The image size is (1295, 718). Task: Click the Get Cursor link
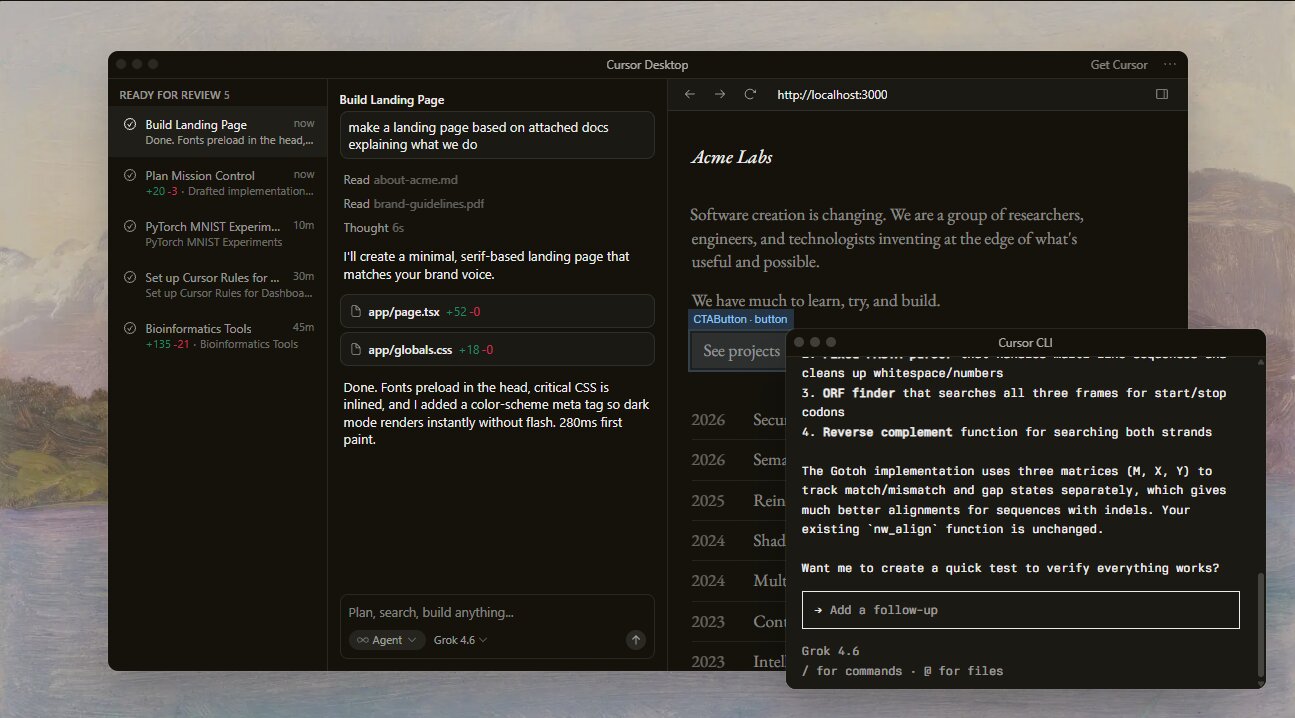coord(1119,64)
